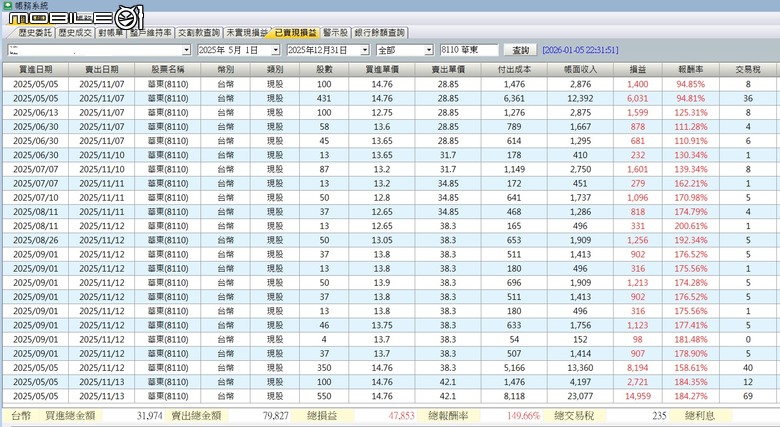Select the profit cell 681
This screenshot has width=780, height=427.
(638, 141)
